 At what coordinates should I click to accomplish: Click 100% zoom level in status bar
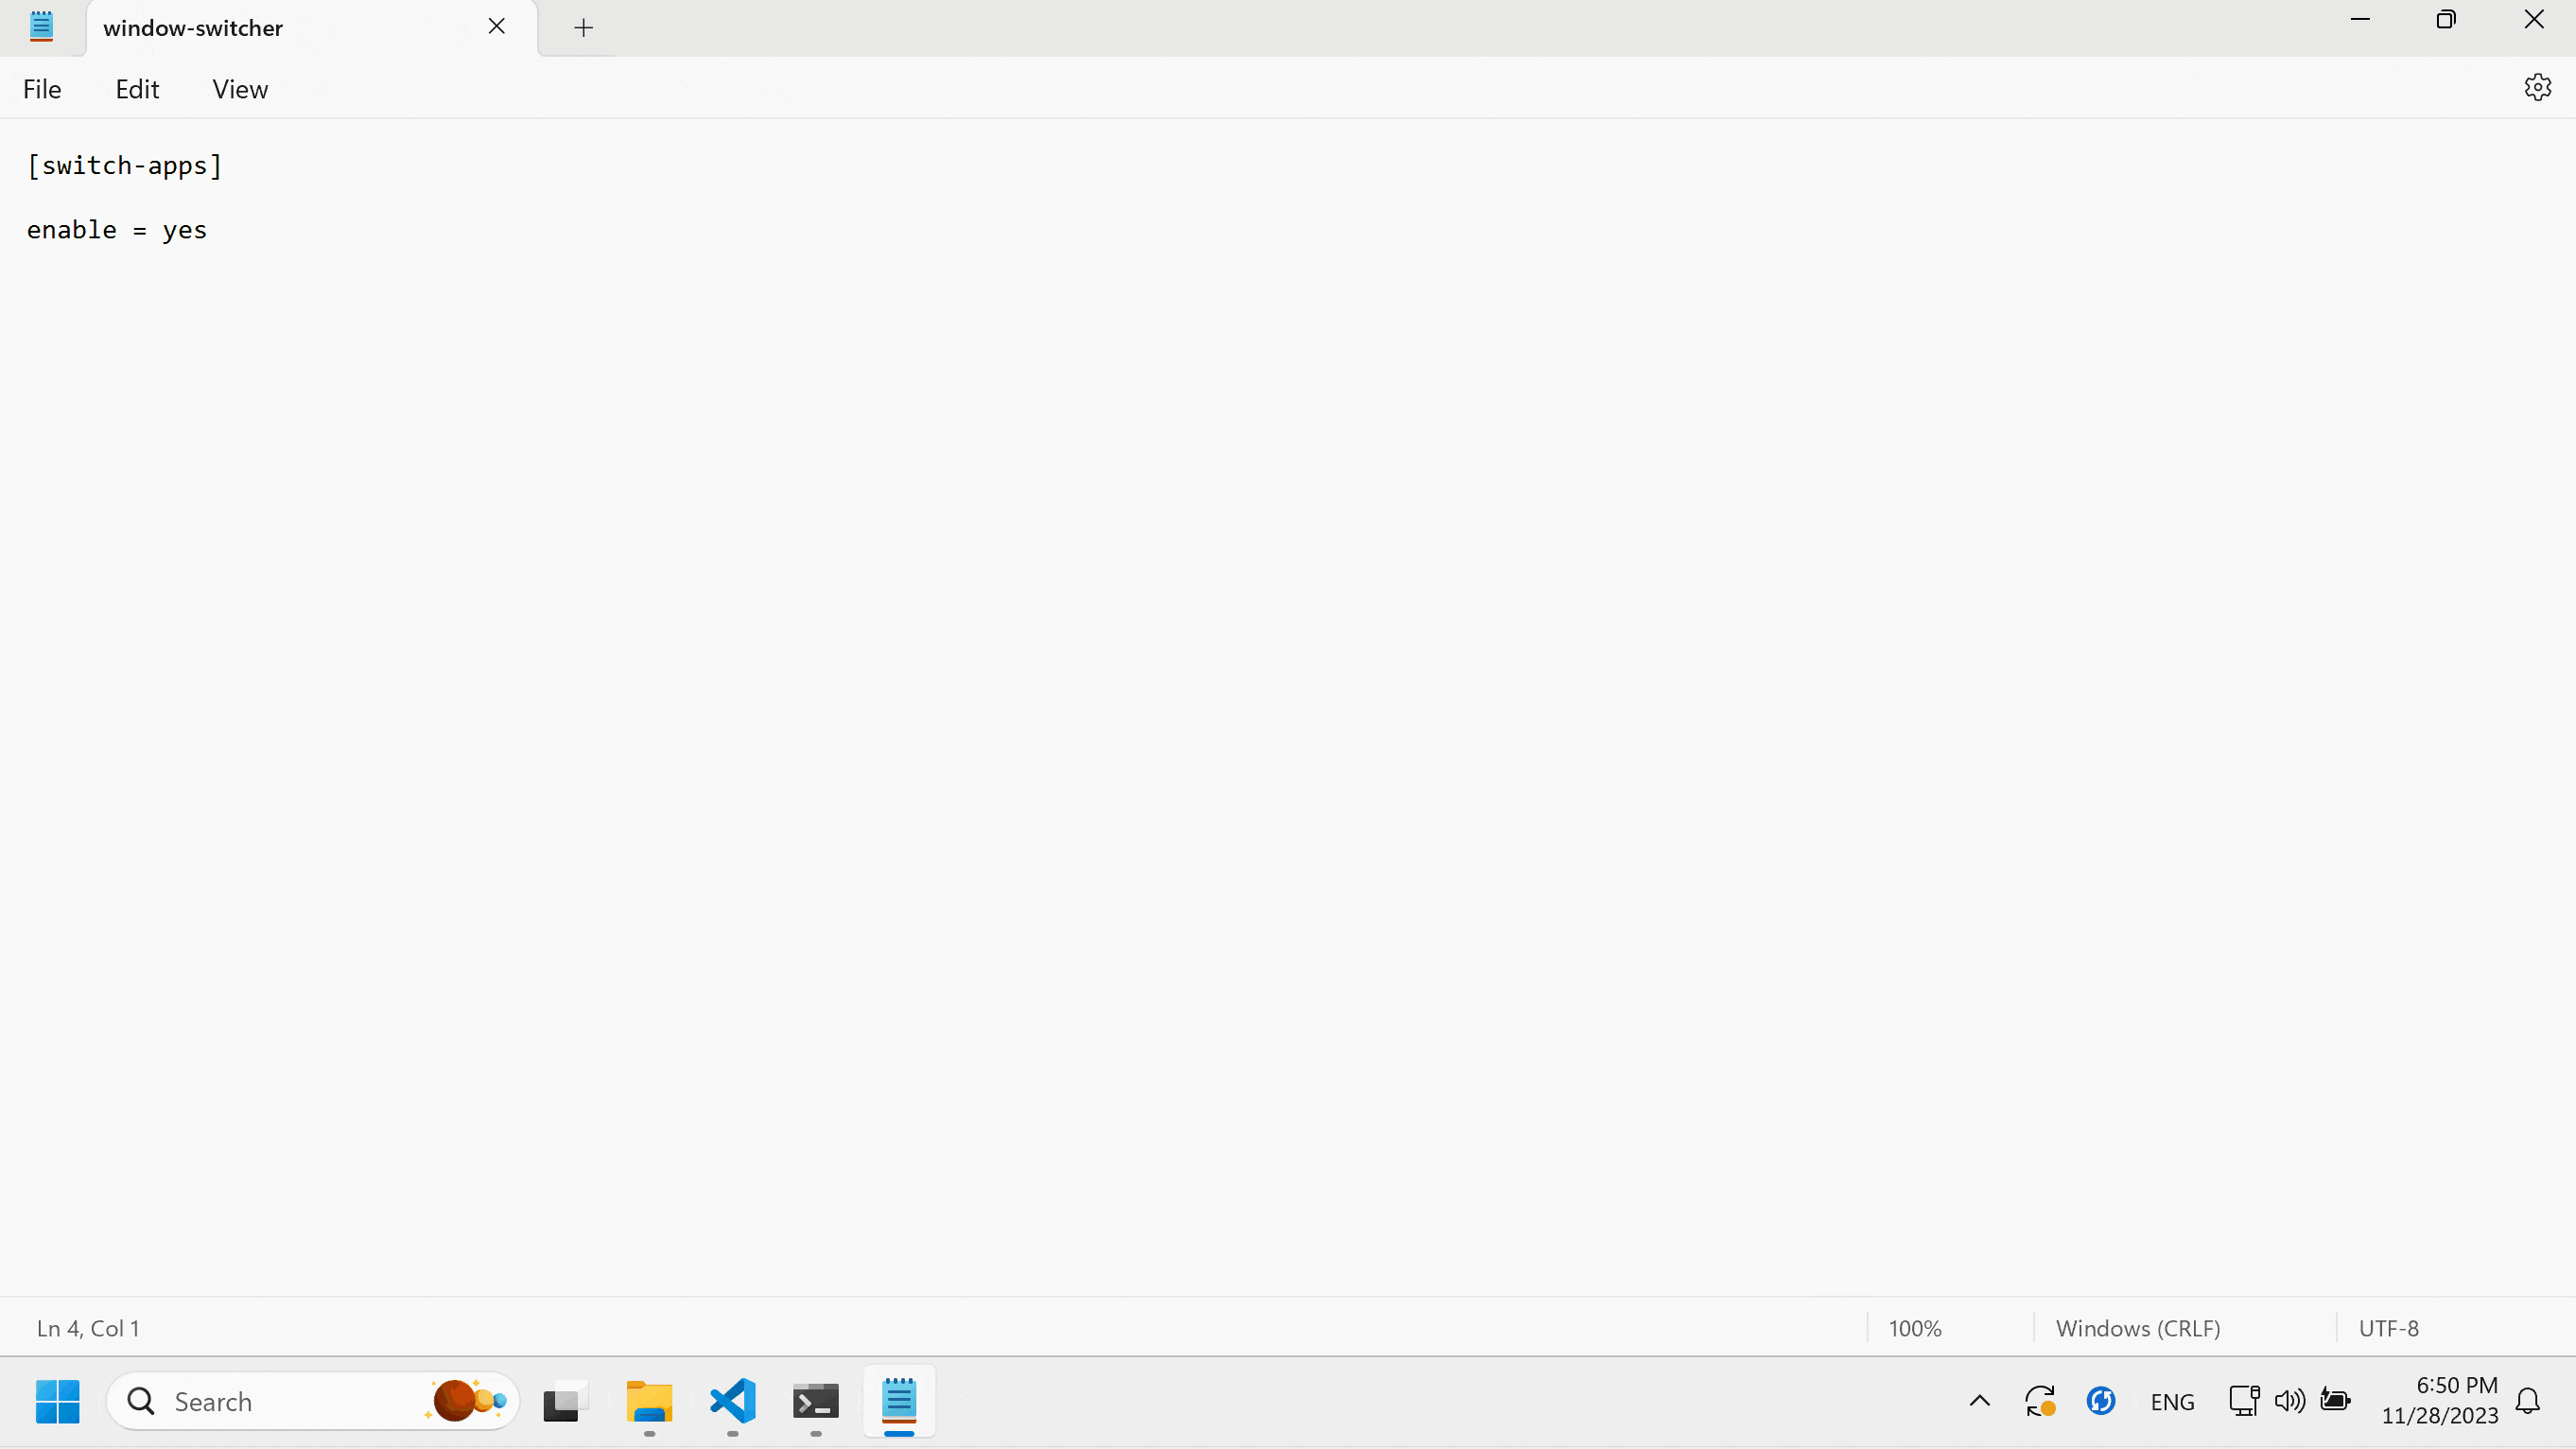pyautogui.click(x=1914, y=1328)
